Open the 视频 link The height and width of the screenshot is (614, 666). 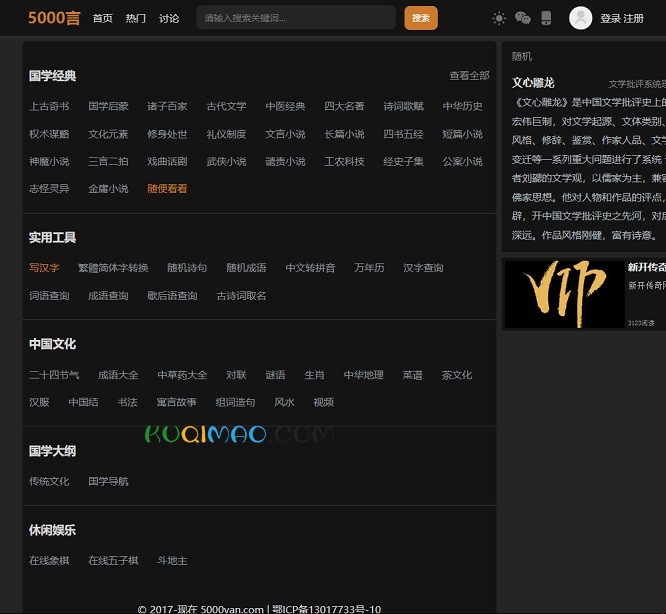[324, 403]
